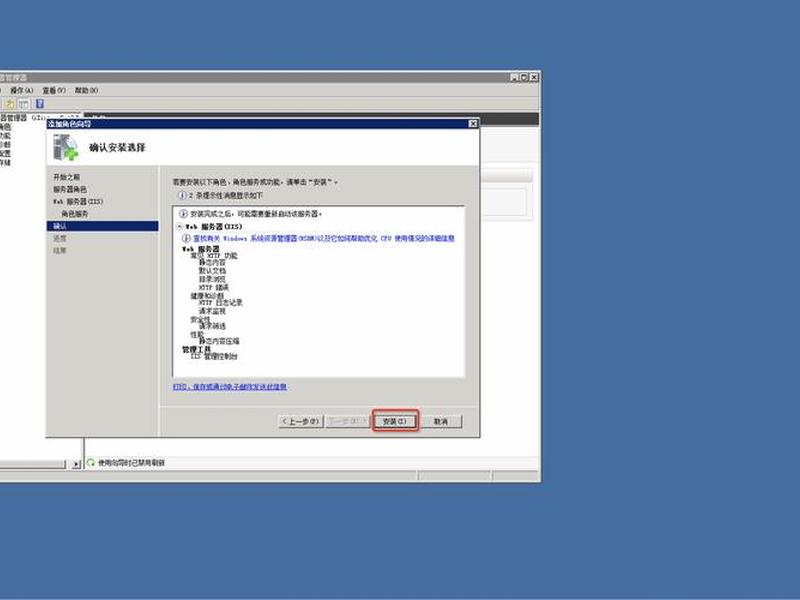The image size is (800, 600).
Task: Click info icon beside the WSRM link
Action: 186,238
